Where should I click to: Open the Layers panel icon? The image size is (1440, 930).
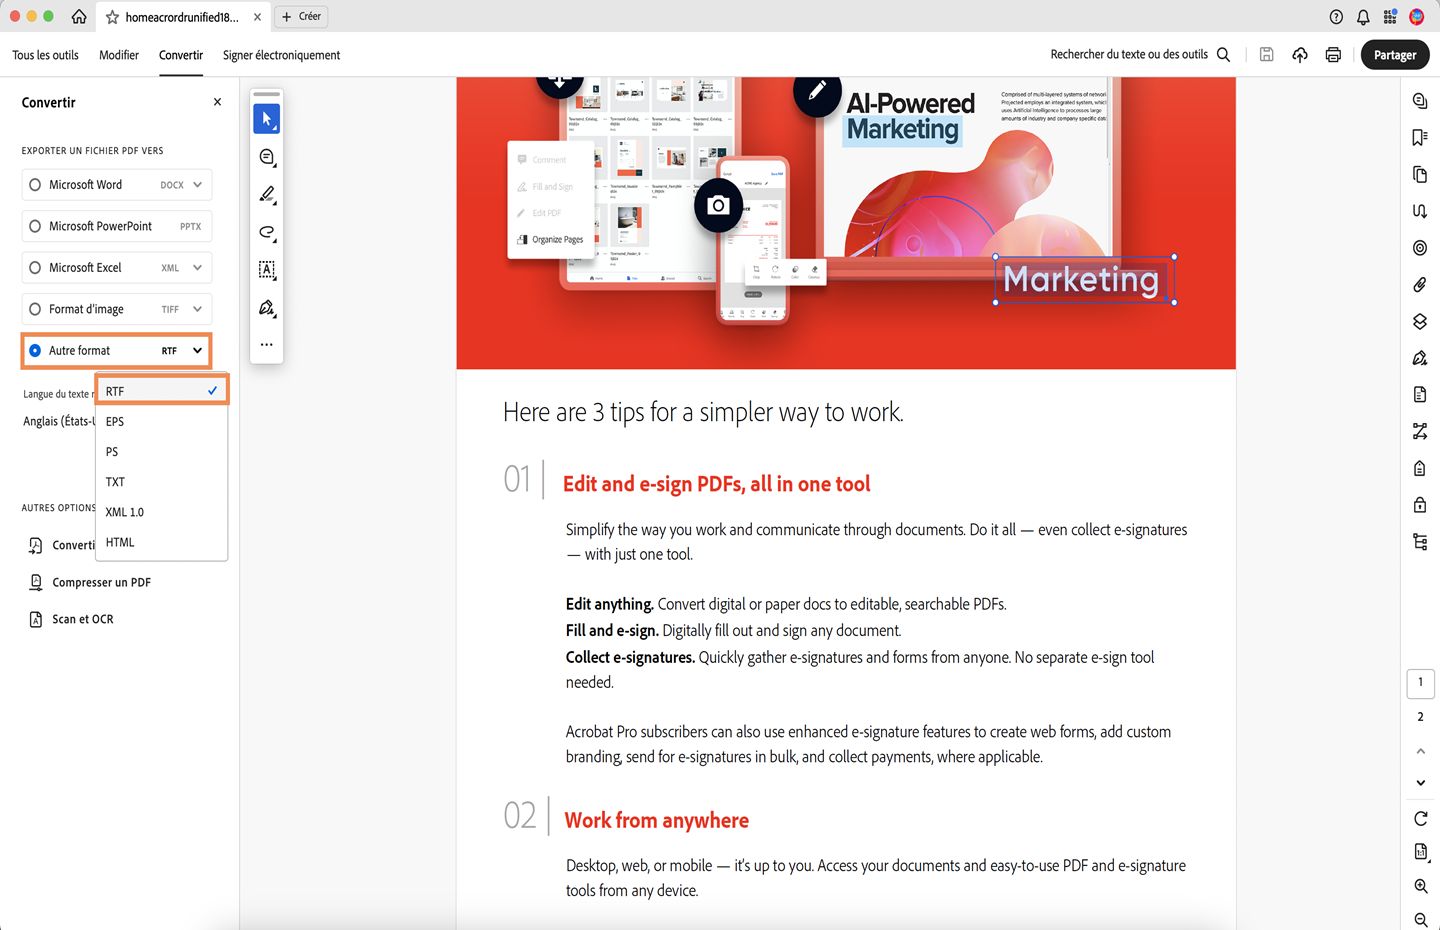click(1420, 321)
